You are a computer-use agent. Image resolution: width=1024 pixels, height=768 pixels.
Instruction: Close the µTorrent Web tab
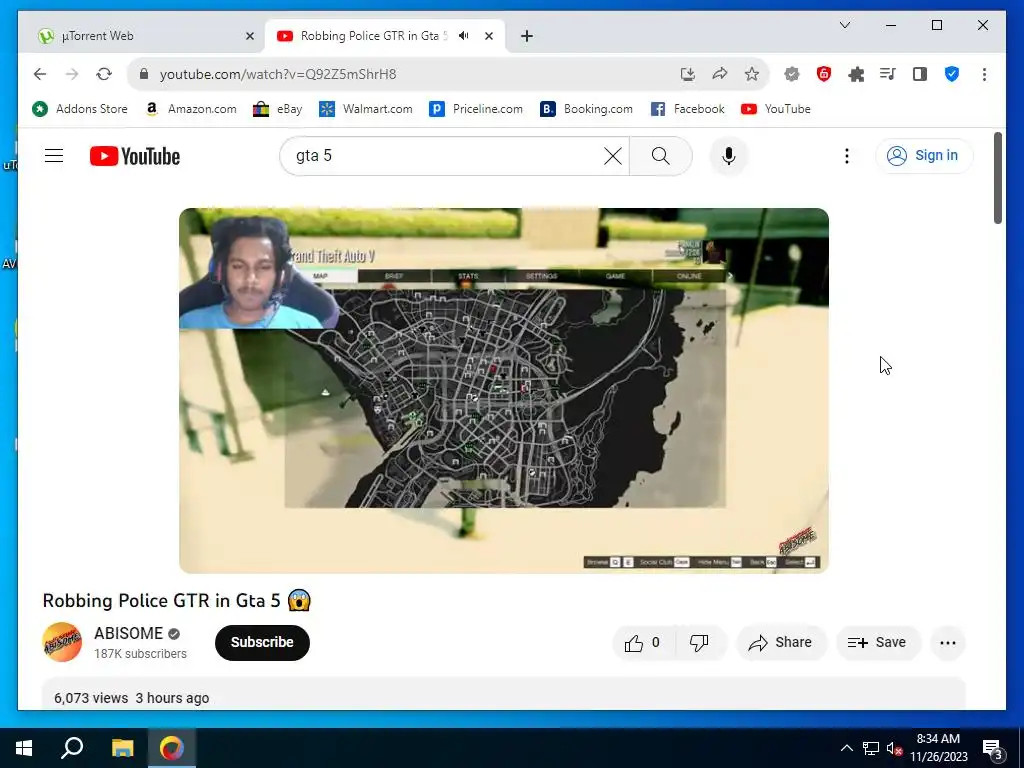[x=249, y=36]
